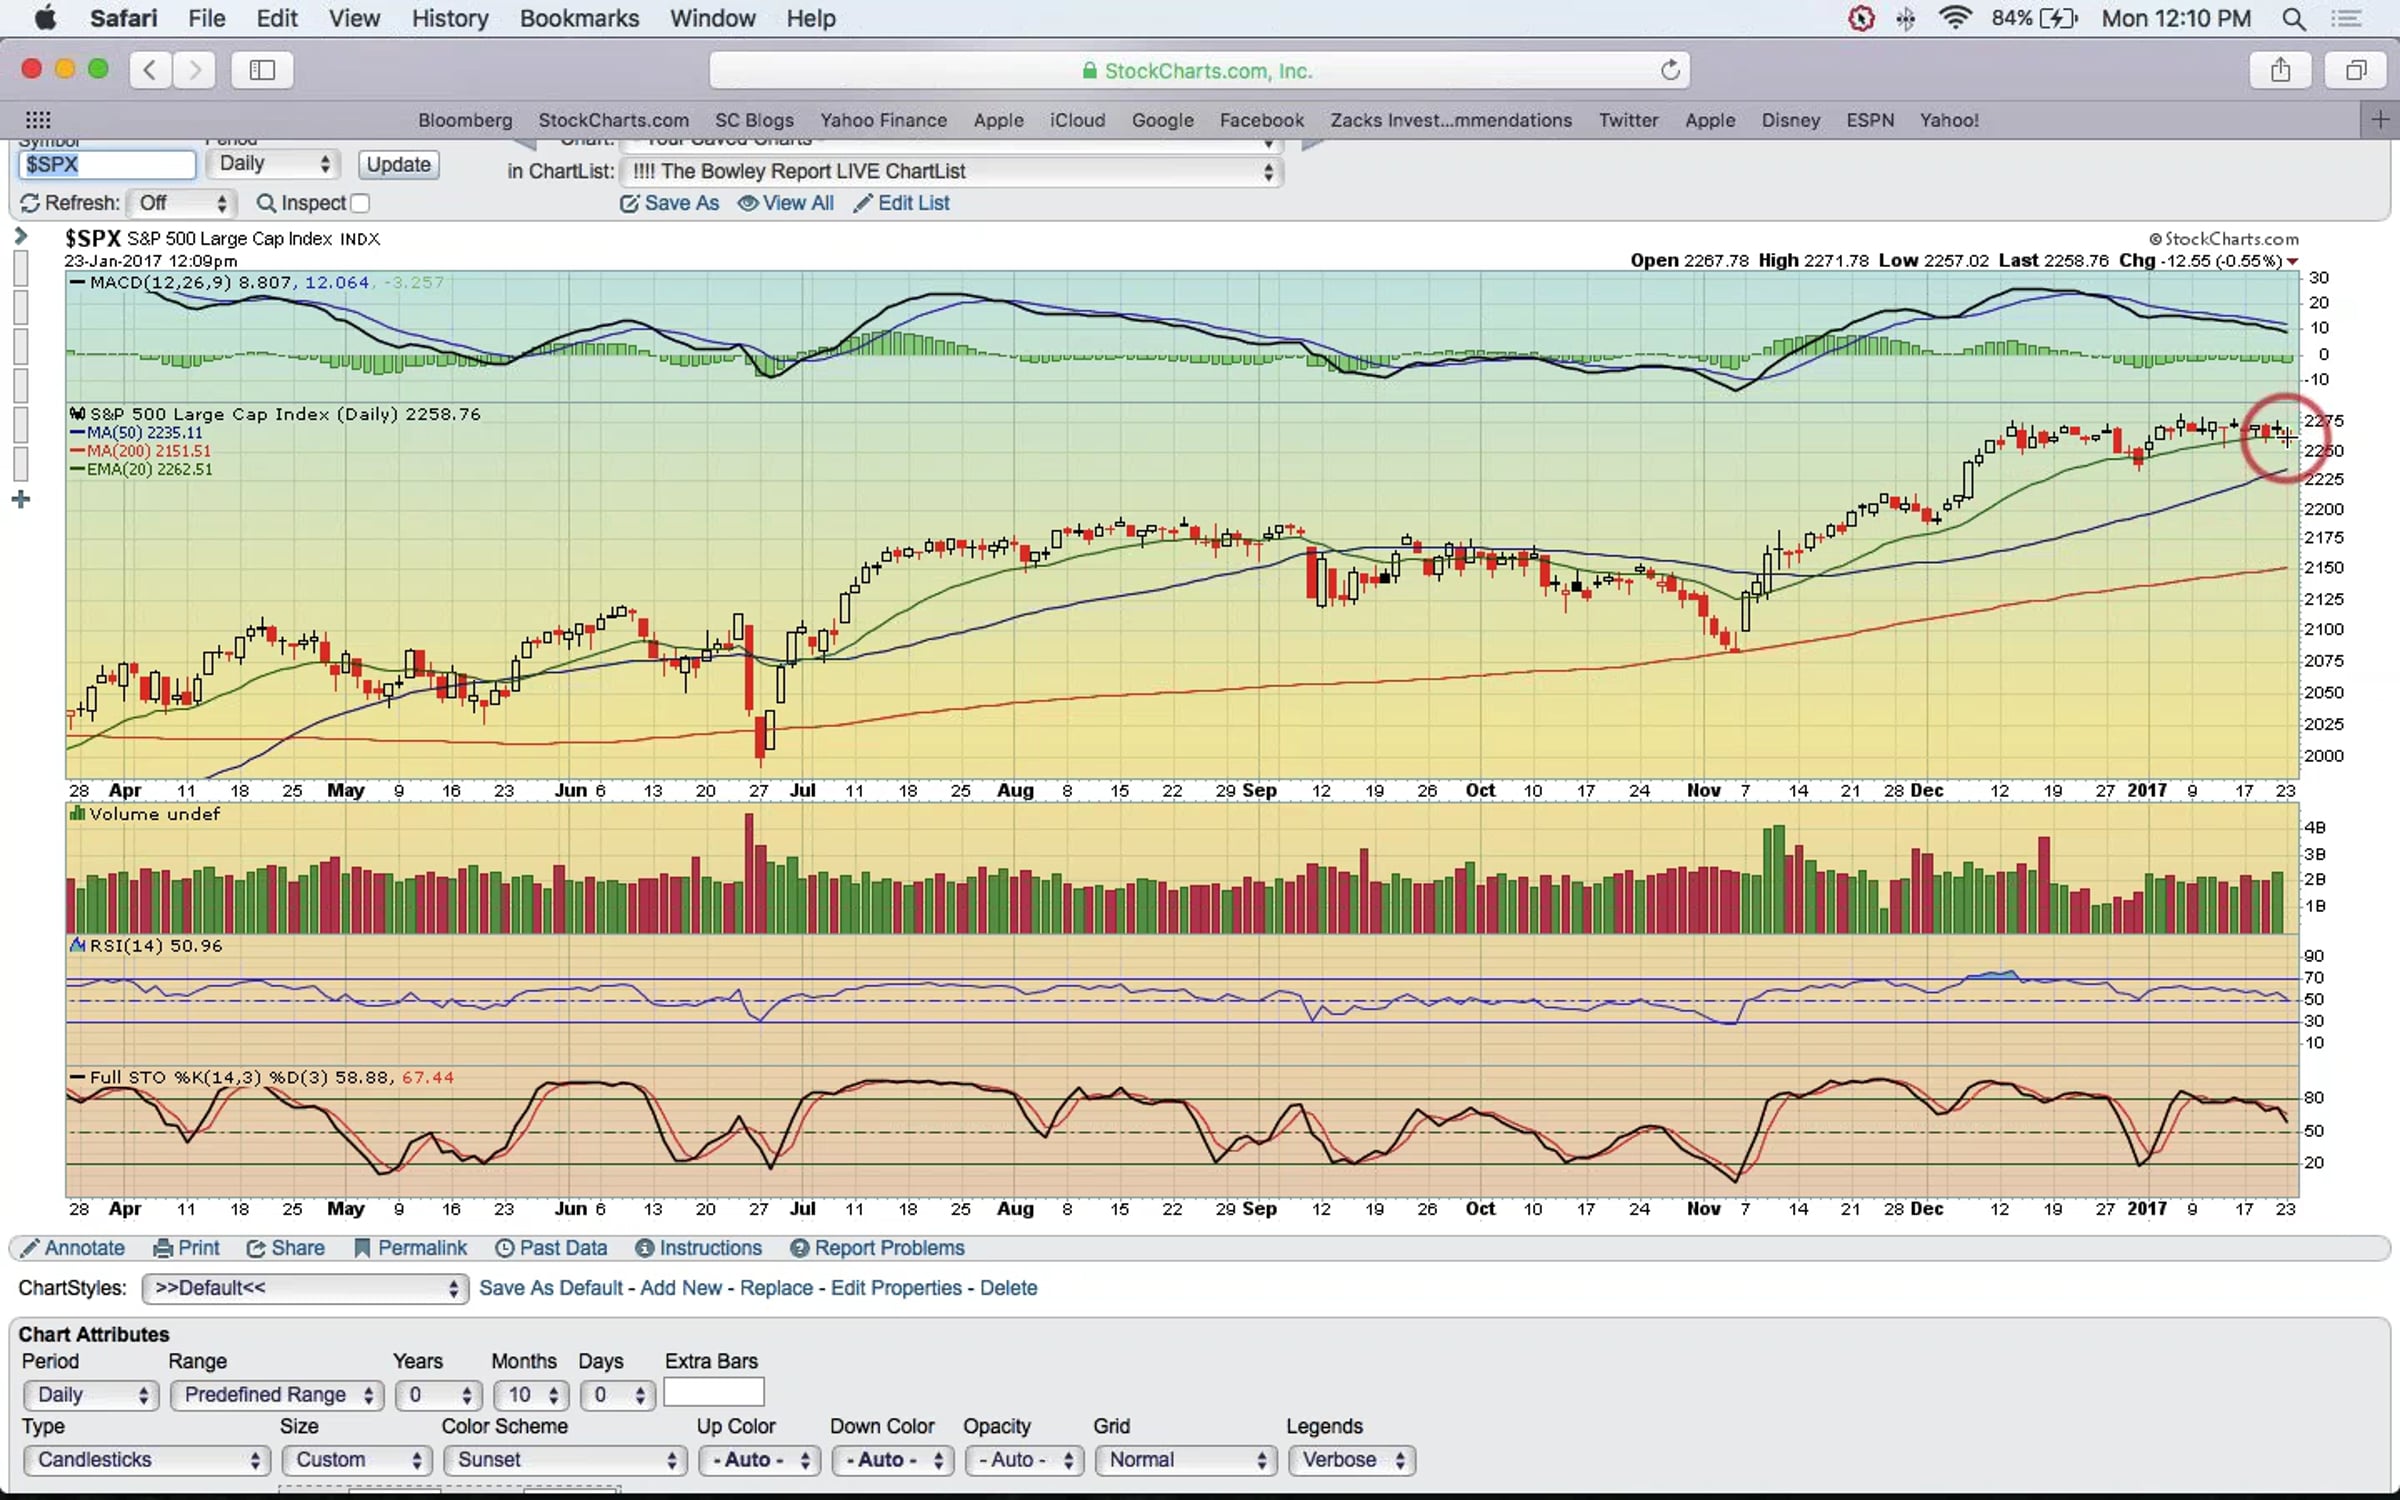2400x1500 pixels.
Task: Open the Days dropdown
Action: coord(616,1395)
